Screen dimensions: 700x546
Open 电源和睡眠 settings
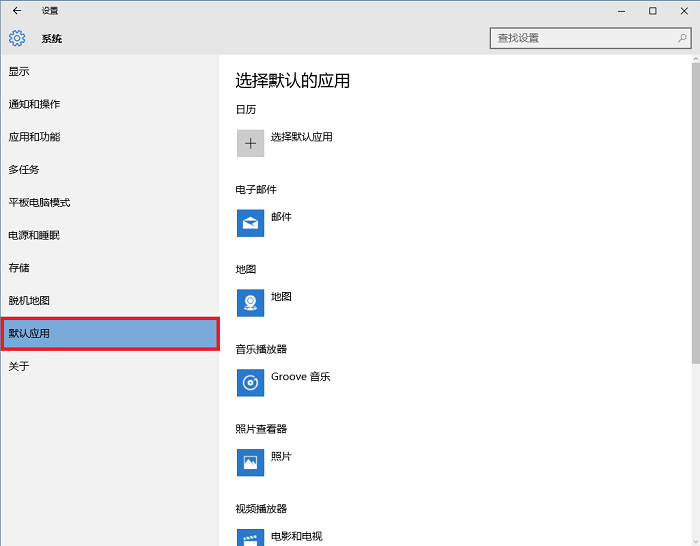pos(34,235)
